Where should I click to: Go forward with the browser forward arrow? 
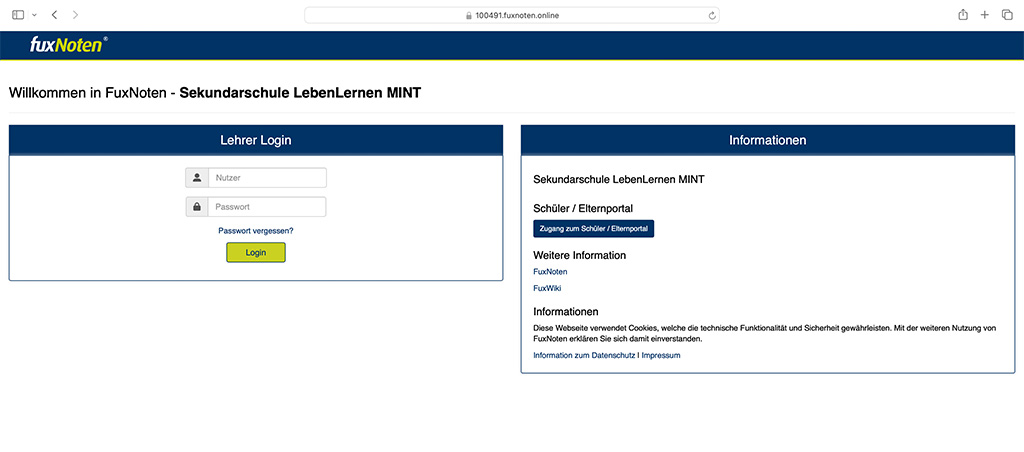click(75, 14)
